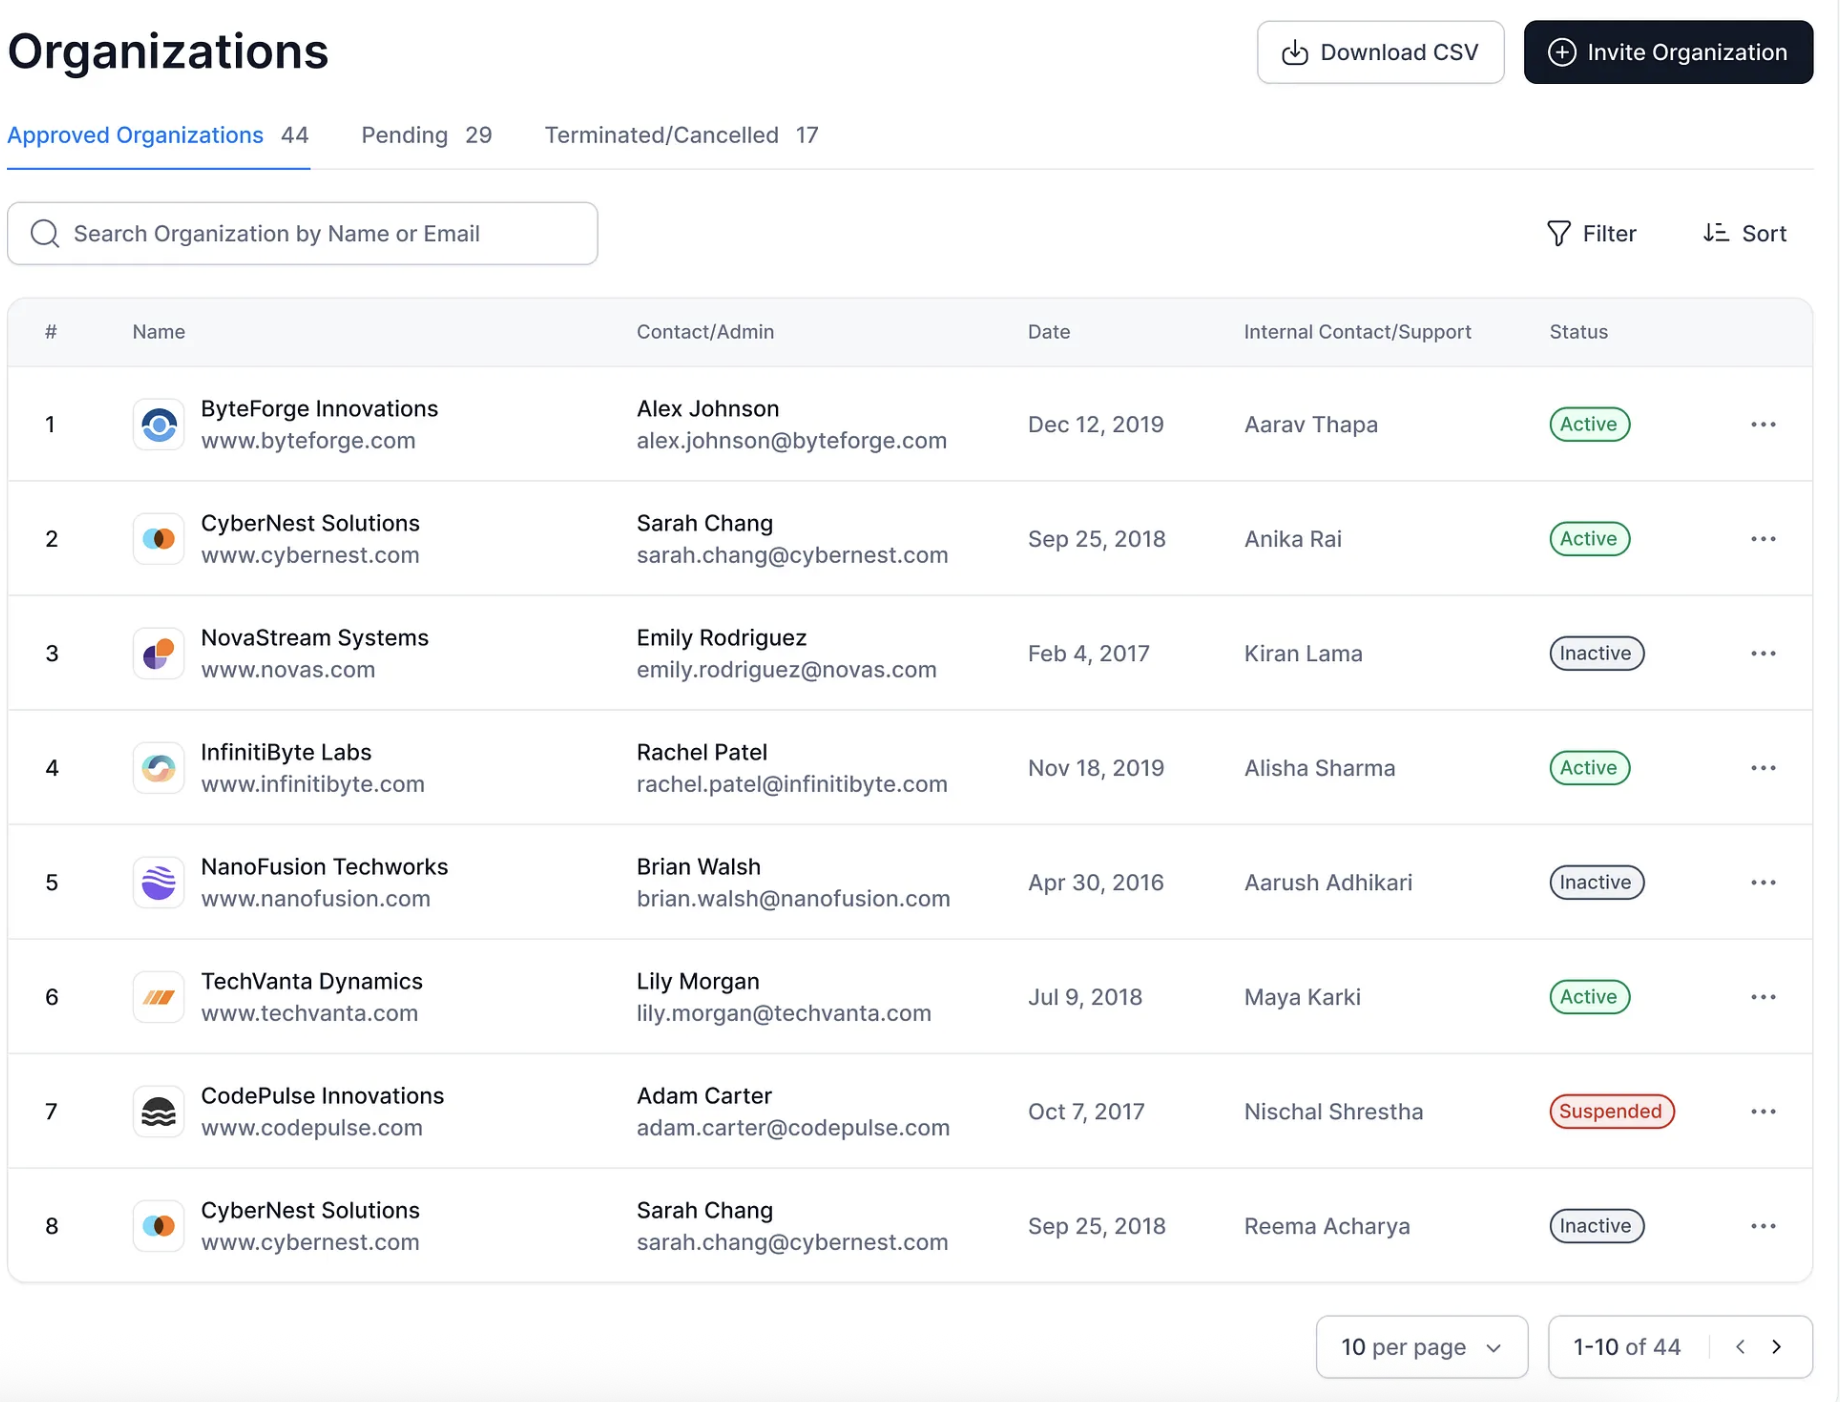1840x1402 pixels.
Task: Click the Suspended status badge for CodePulse
Action: click(1610, 1112)
